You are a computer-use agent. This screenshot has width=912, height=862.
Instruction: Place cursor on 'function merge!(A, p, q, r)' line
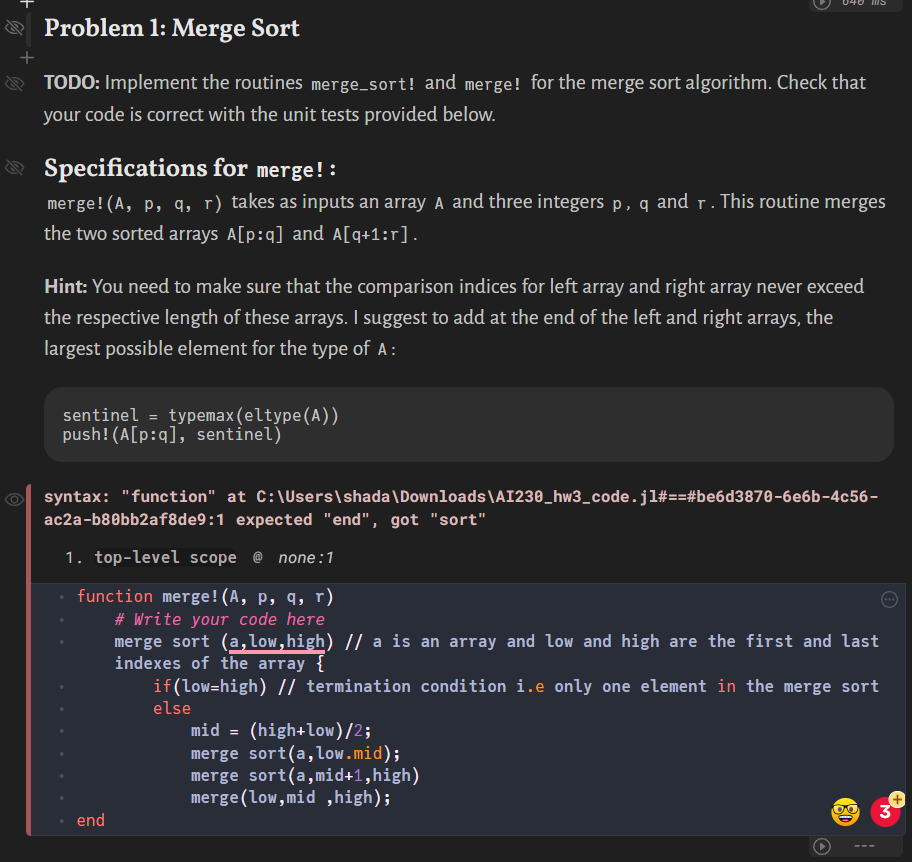(205, 596)
